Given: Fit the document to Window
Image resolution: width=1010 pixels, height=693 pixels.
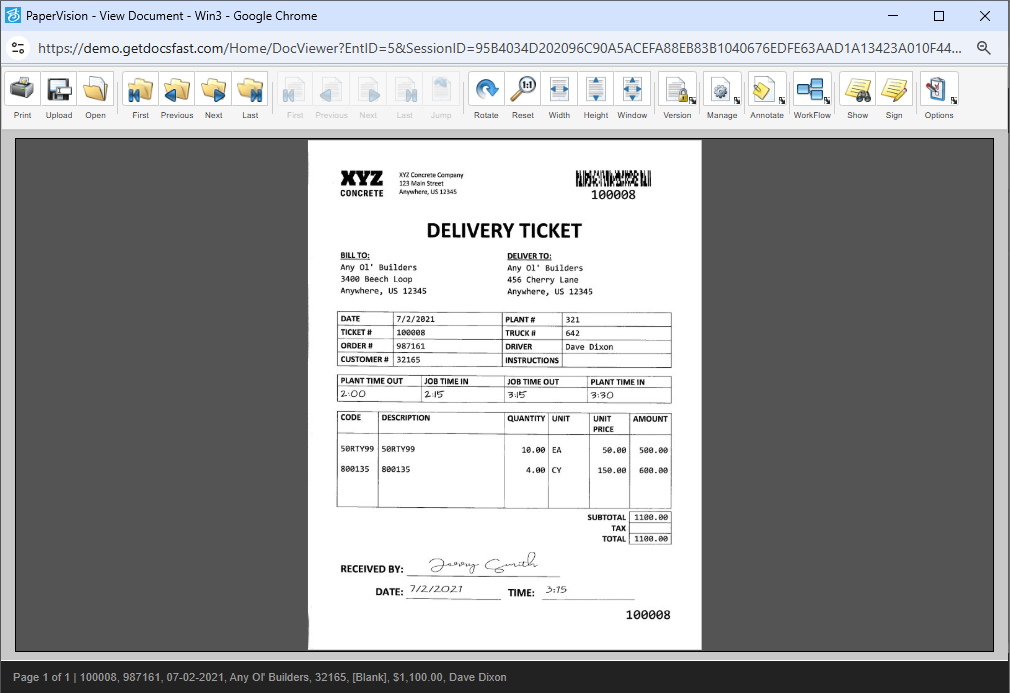Looking at the screenshot, I should [x=632, y=91].
